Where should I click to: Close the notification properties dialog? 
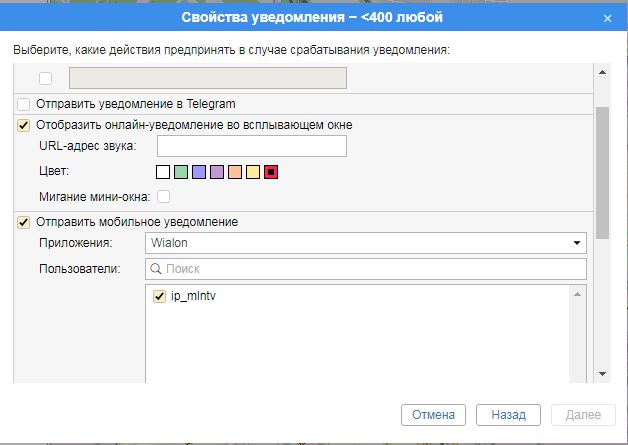pyautogui.click(x=607, y=18)
